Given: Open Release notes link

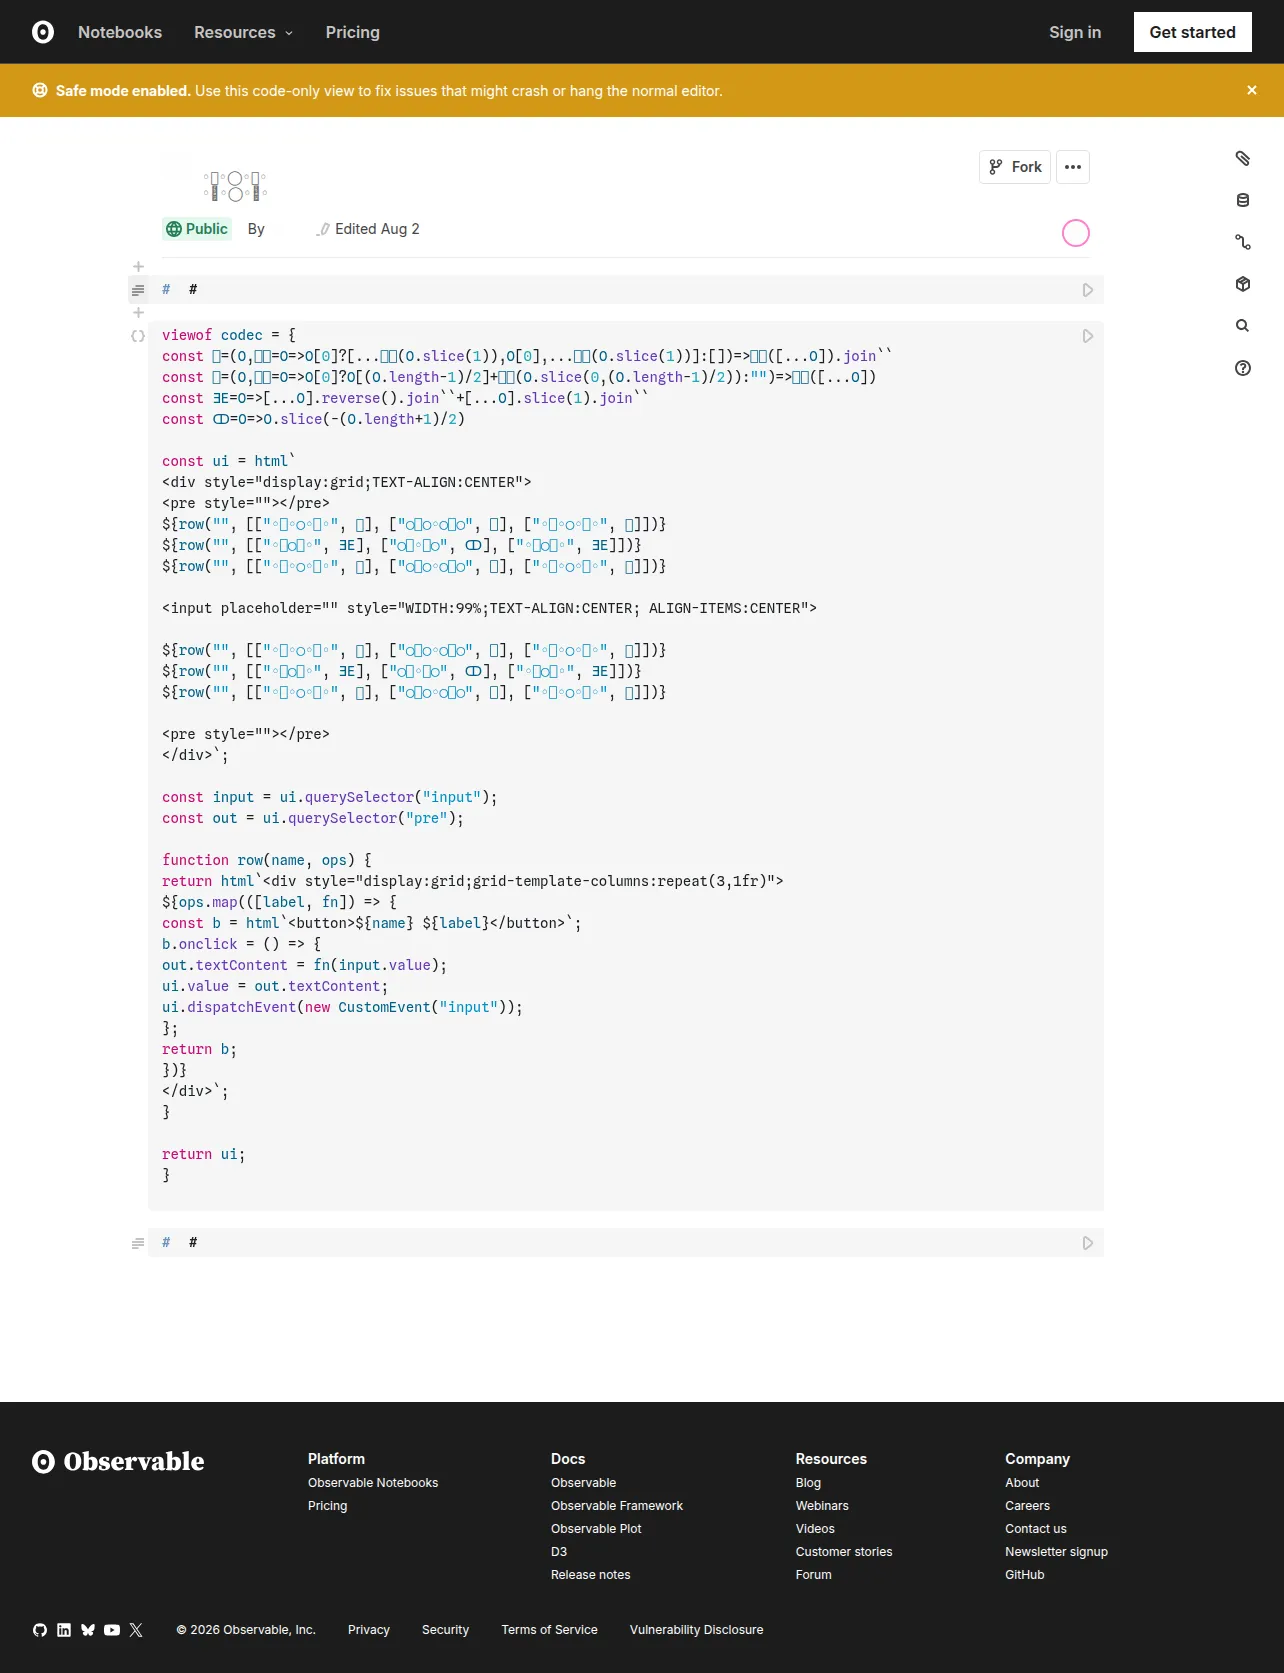Looking at the screenshot, I should click(x=591, y=1575).
